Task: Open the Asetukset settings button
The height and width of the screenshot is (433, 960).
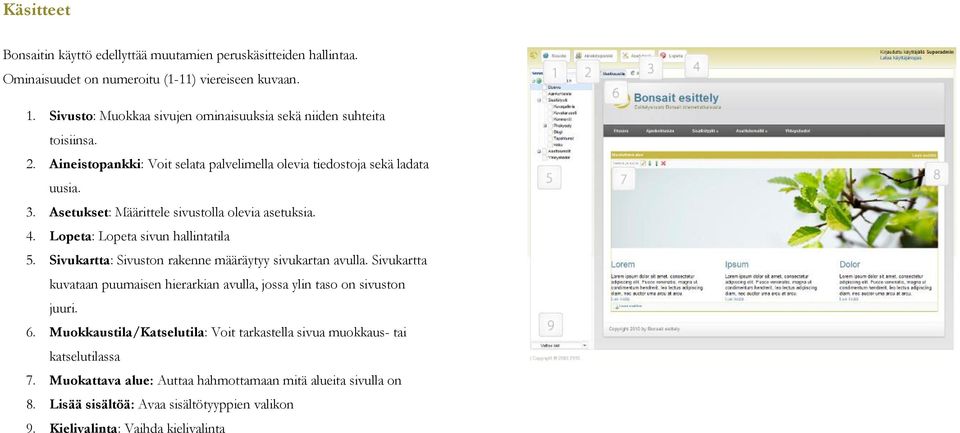Action: [638, 56]
